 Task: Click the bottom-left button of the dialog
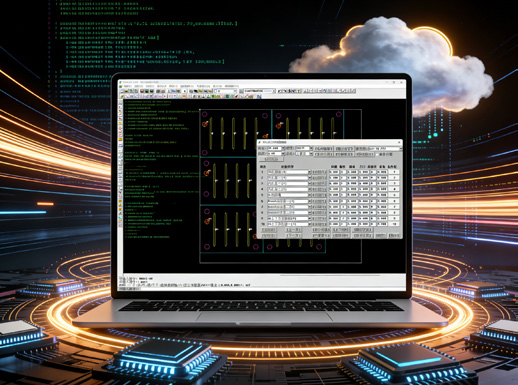click(x=269, y=235)
